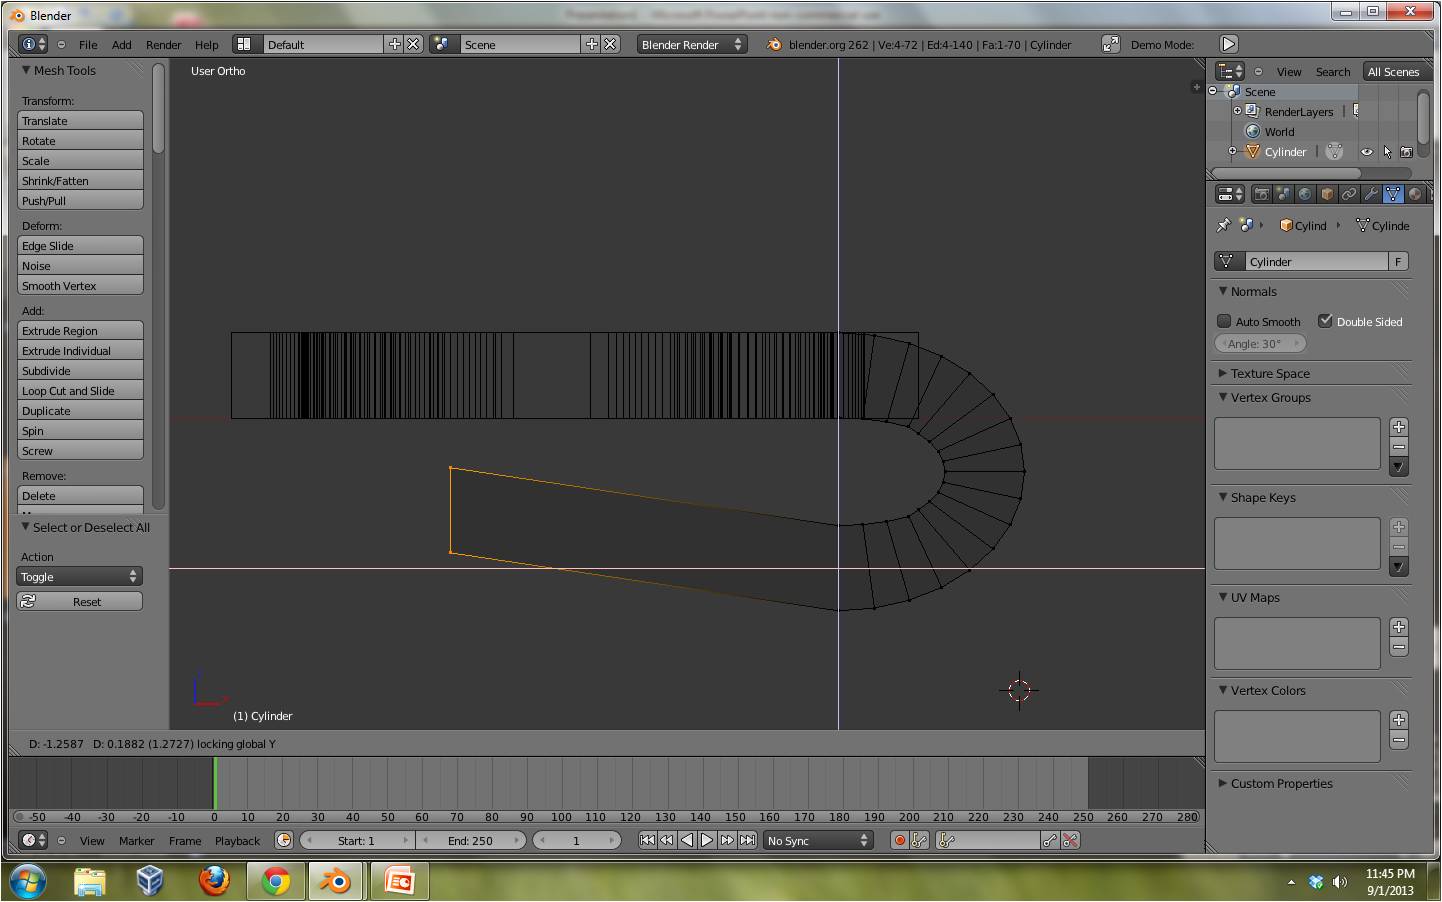Click the Blender logo splash icon

(774, 44)
